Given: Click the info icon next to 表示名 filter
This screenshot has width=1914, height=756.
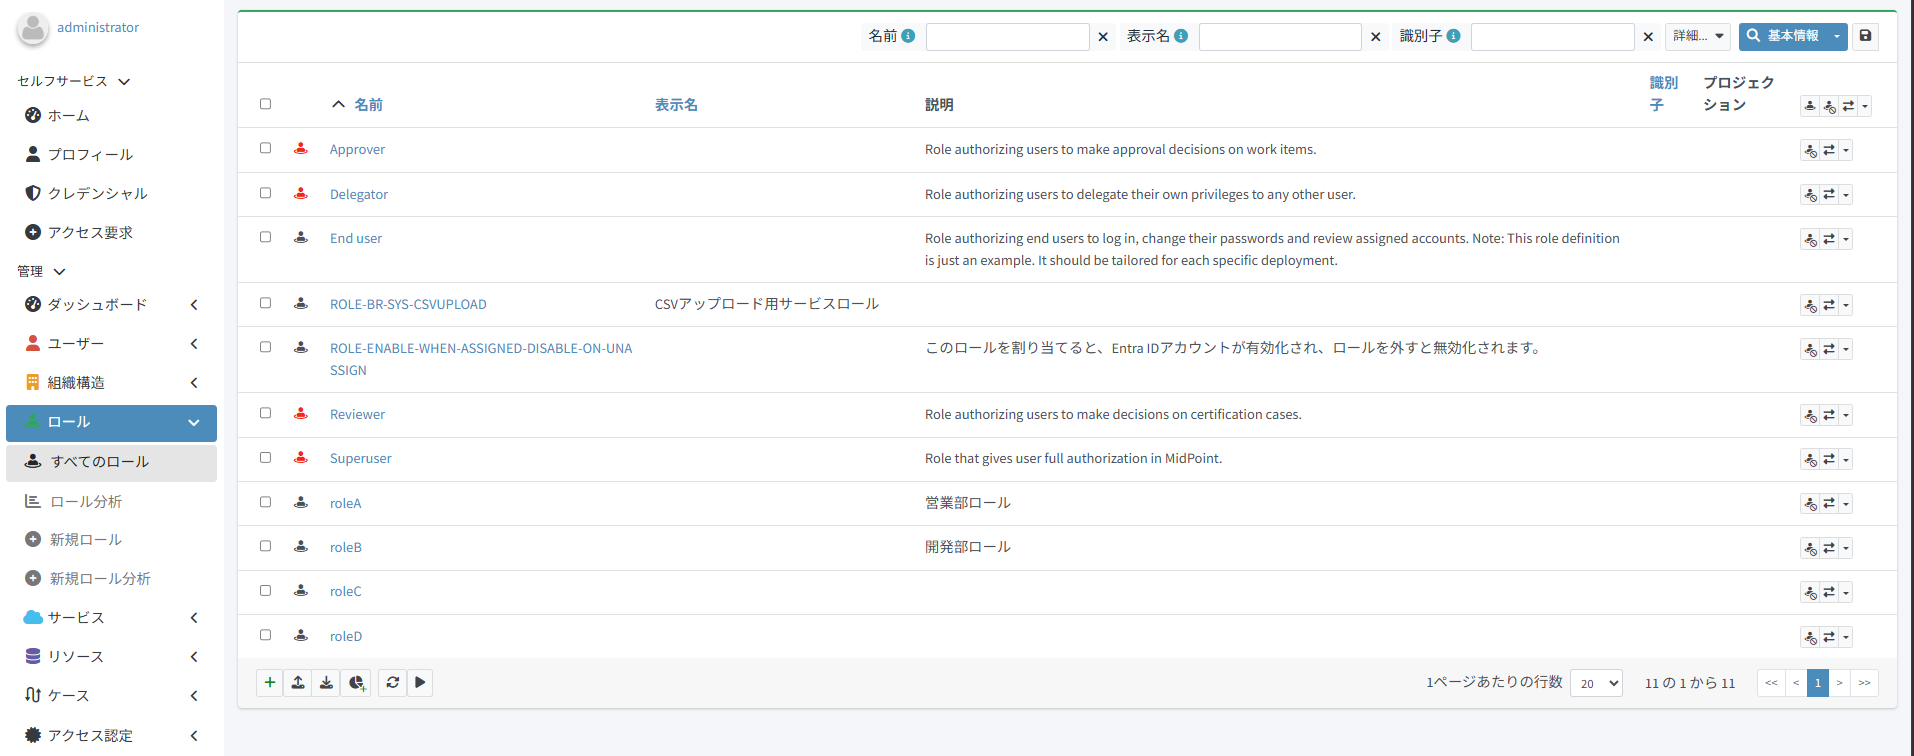Looking at the screenshot, I should pyautogui.click(x=1181, y=36).
